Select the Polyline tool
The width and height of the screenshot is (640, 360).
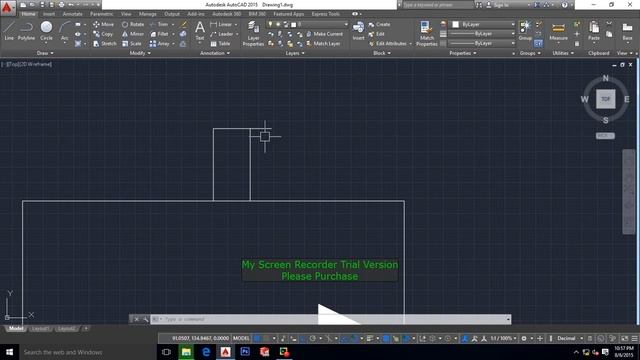26,31
